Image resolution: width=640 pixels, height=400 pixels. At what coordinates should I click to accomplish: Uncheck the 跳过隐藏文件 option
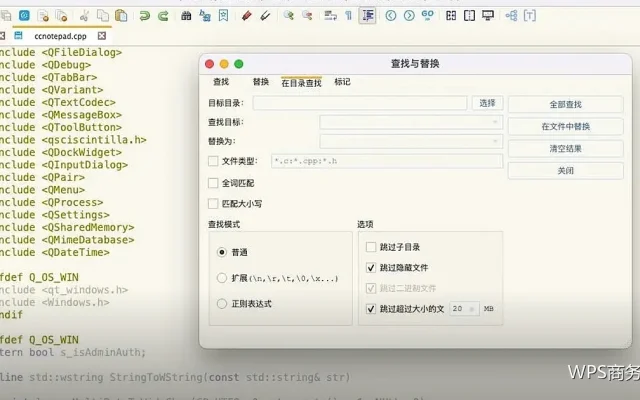pyautogui.click(x=371, y=268)
